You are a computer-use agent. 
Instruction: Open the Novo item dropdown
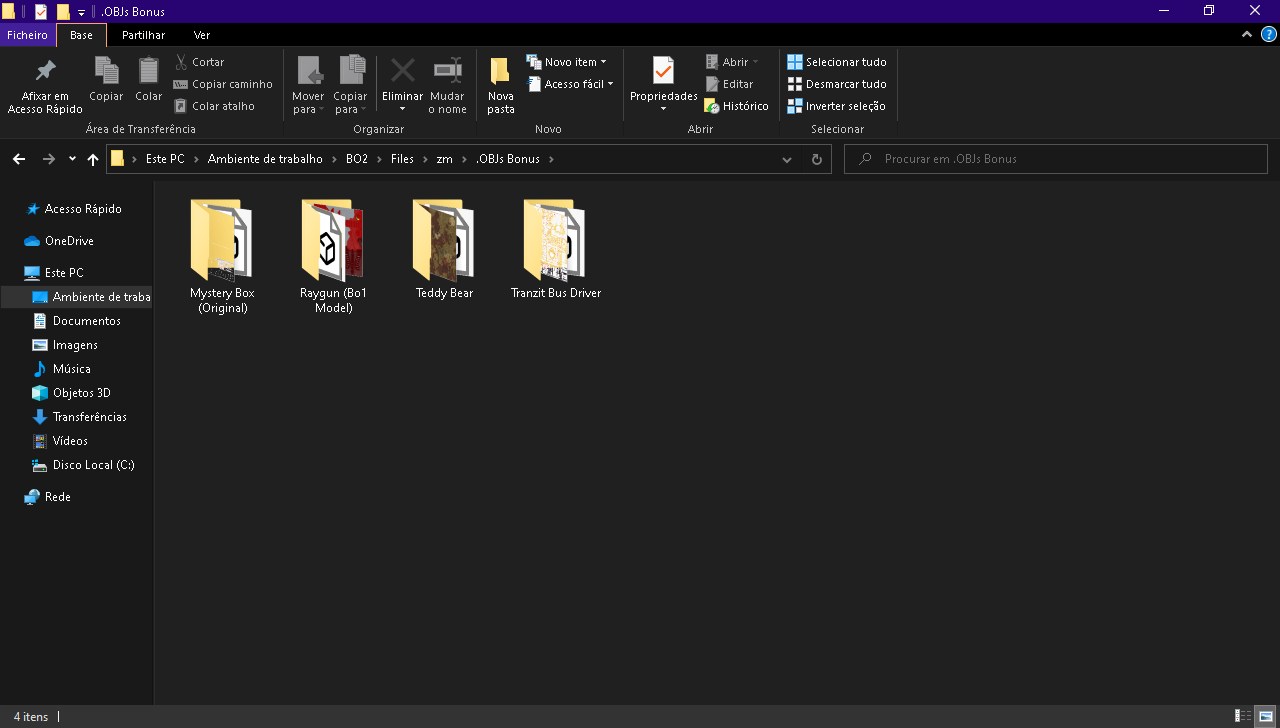566,62
